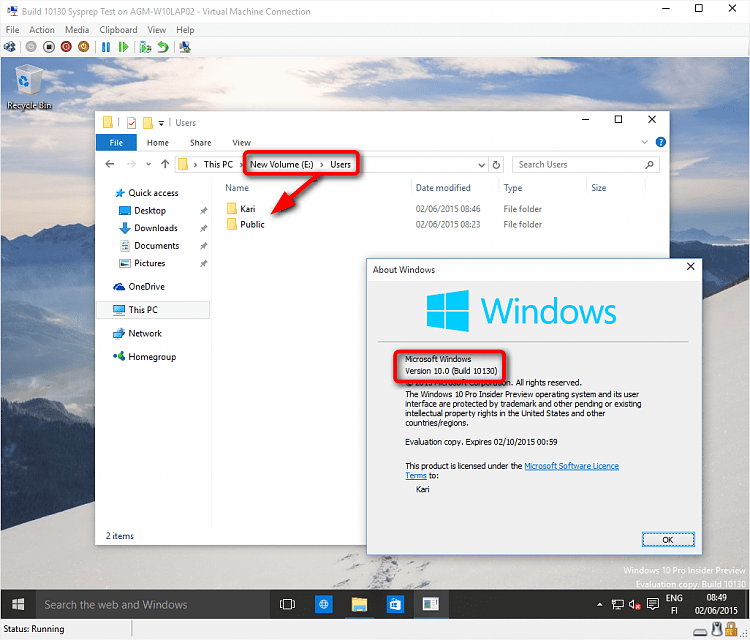Click the Properties quick access toolbar icon
Viewport: 750px width, 640px height.
(131, 123)
